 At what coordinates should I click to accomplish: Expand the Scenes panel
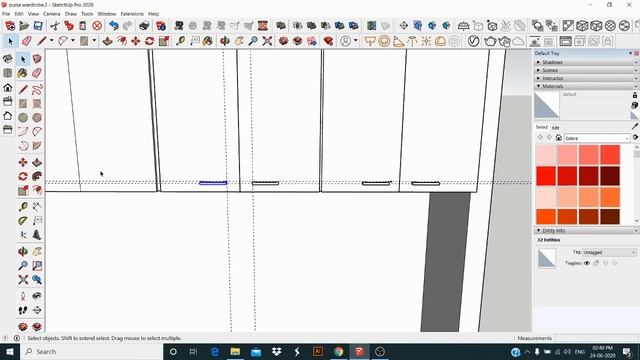586,70
